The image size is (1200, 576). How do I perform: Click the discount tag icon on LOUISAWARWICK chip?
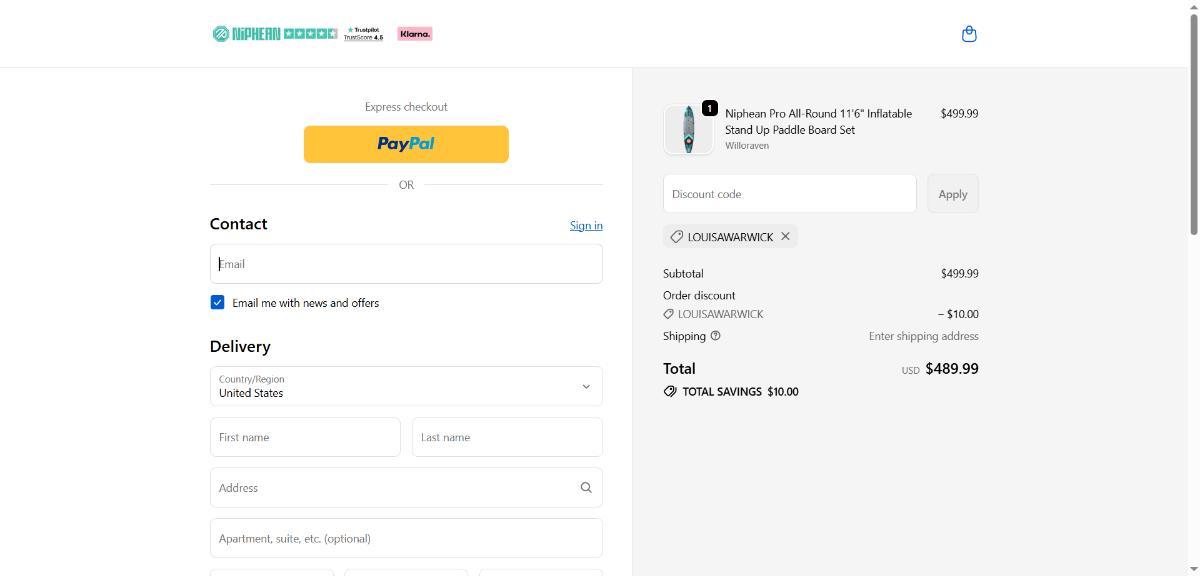pyautogui.click(x=677, y=237)
